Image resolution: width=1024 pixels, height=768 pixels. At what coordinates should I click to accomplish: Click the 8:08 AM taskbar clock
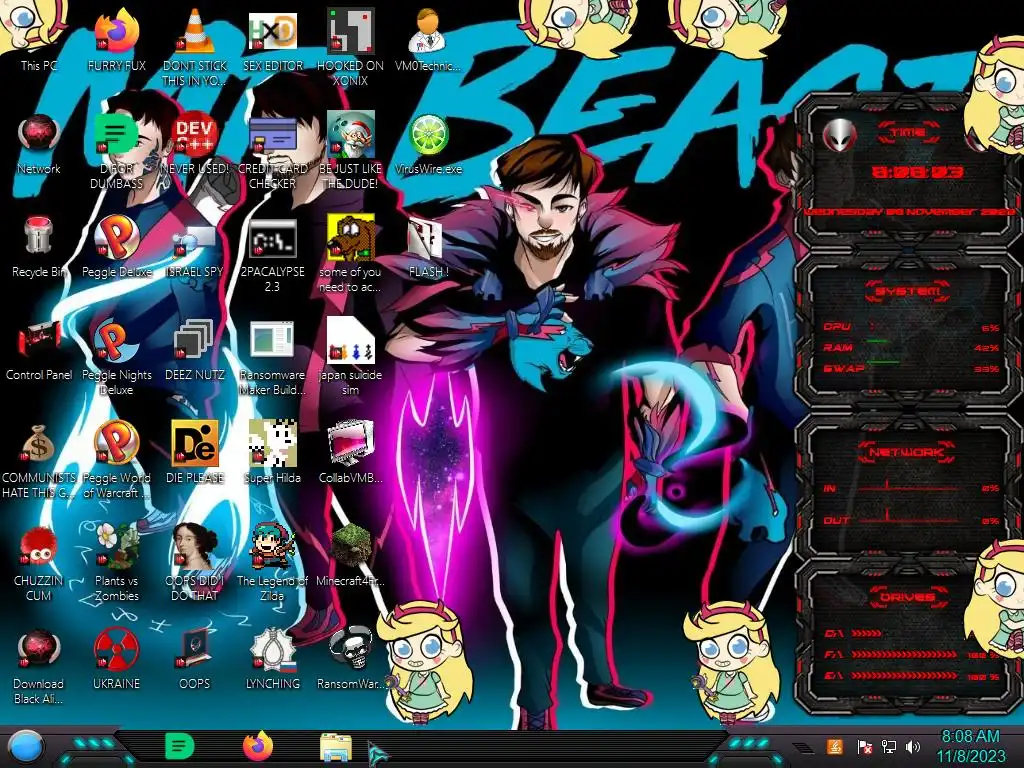[970, 746]
